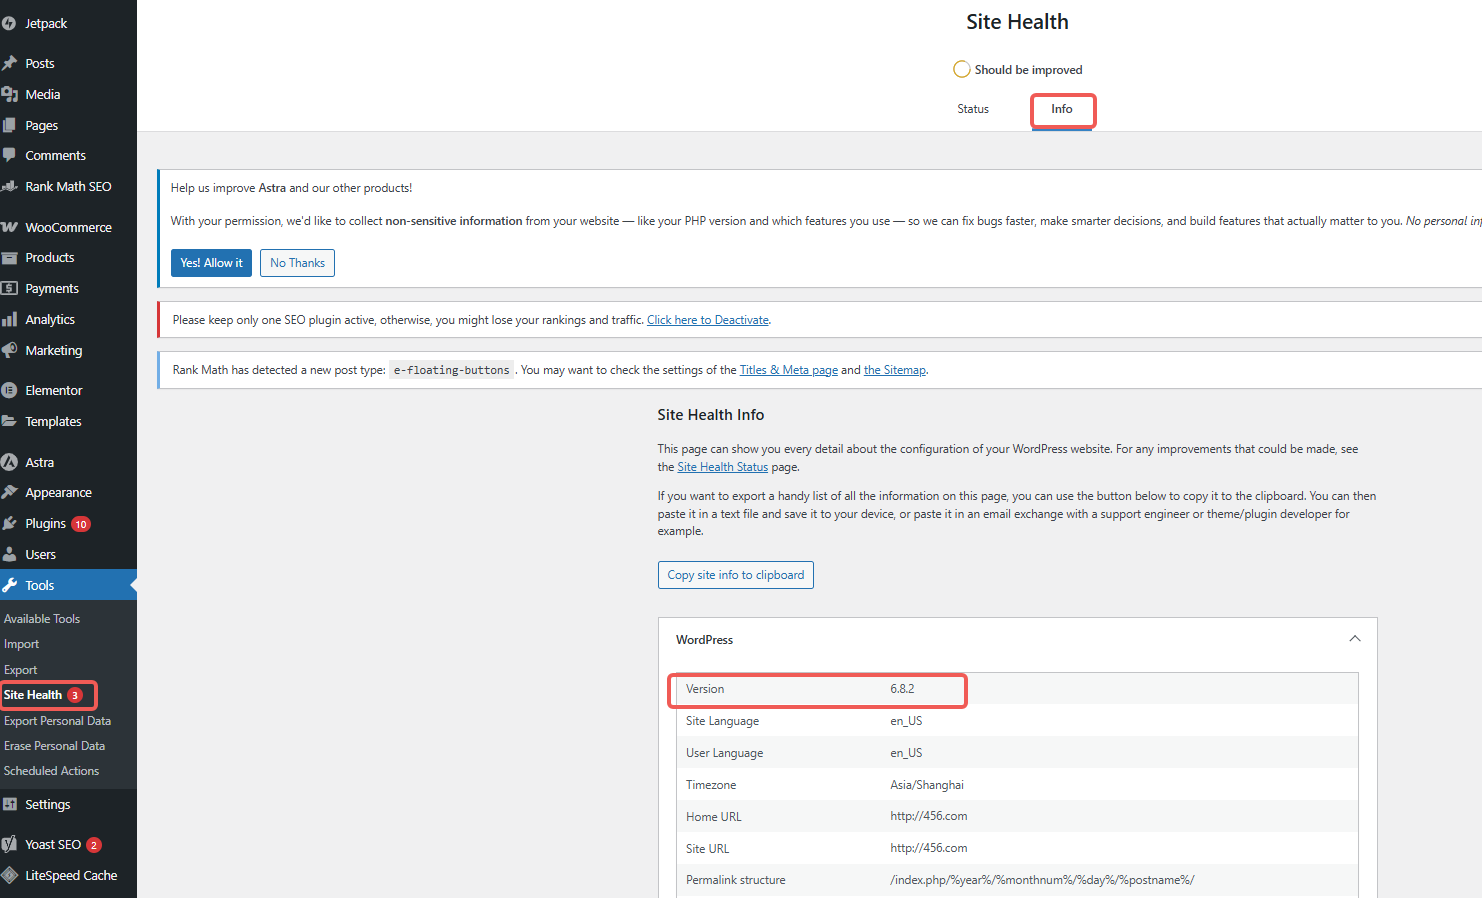The height and width of the screenshot is (898, 1482).
Task: Open Media via its sidebar icon
Action: pos(10,94)
